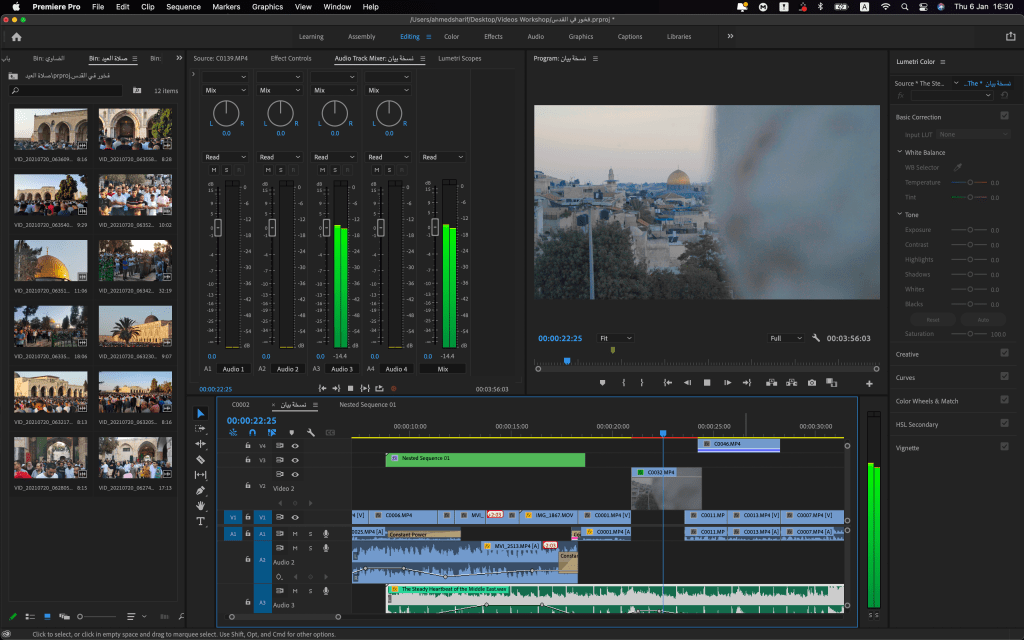The height and width of the screenshot is (640, 1024).
Task: Toggle visibility eye for track V3
Action: (295, 460)
